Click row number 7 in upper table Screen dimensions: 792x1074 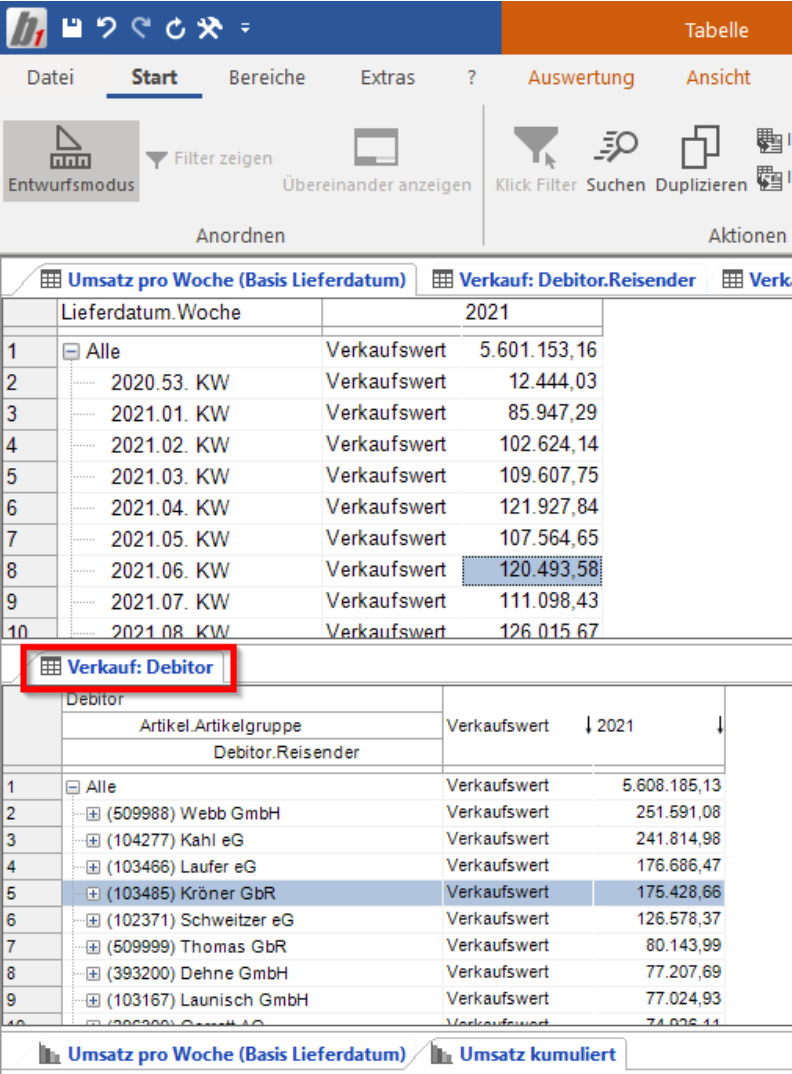30,539
